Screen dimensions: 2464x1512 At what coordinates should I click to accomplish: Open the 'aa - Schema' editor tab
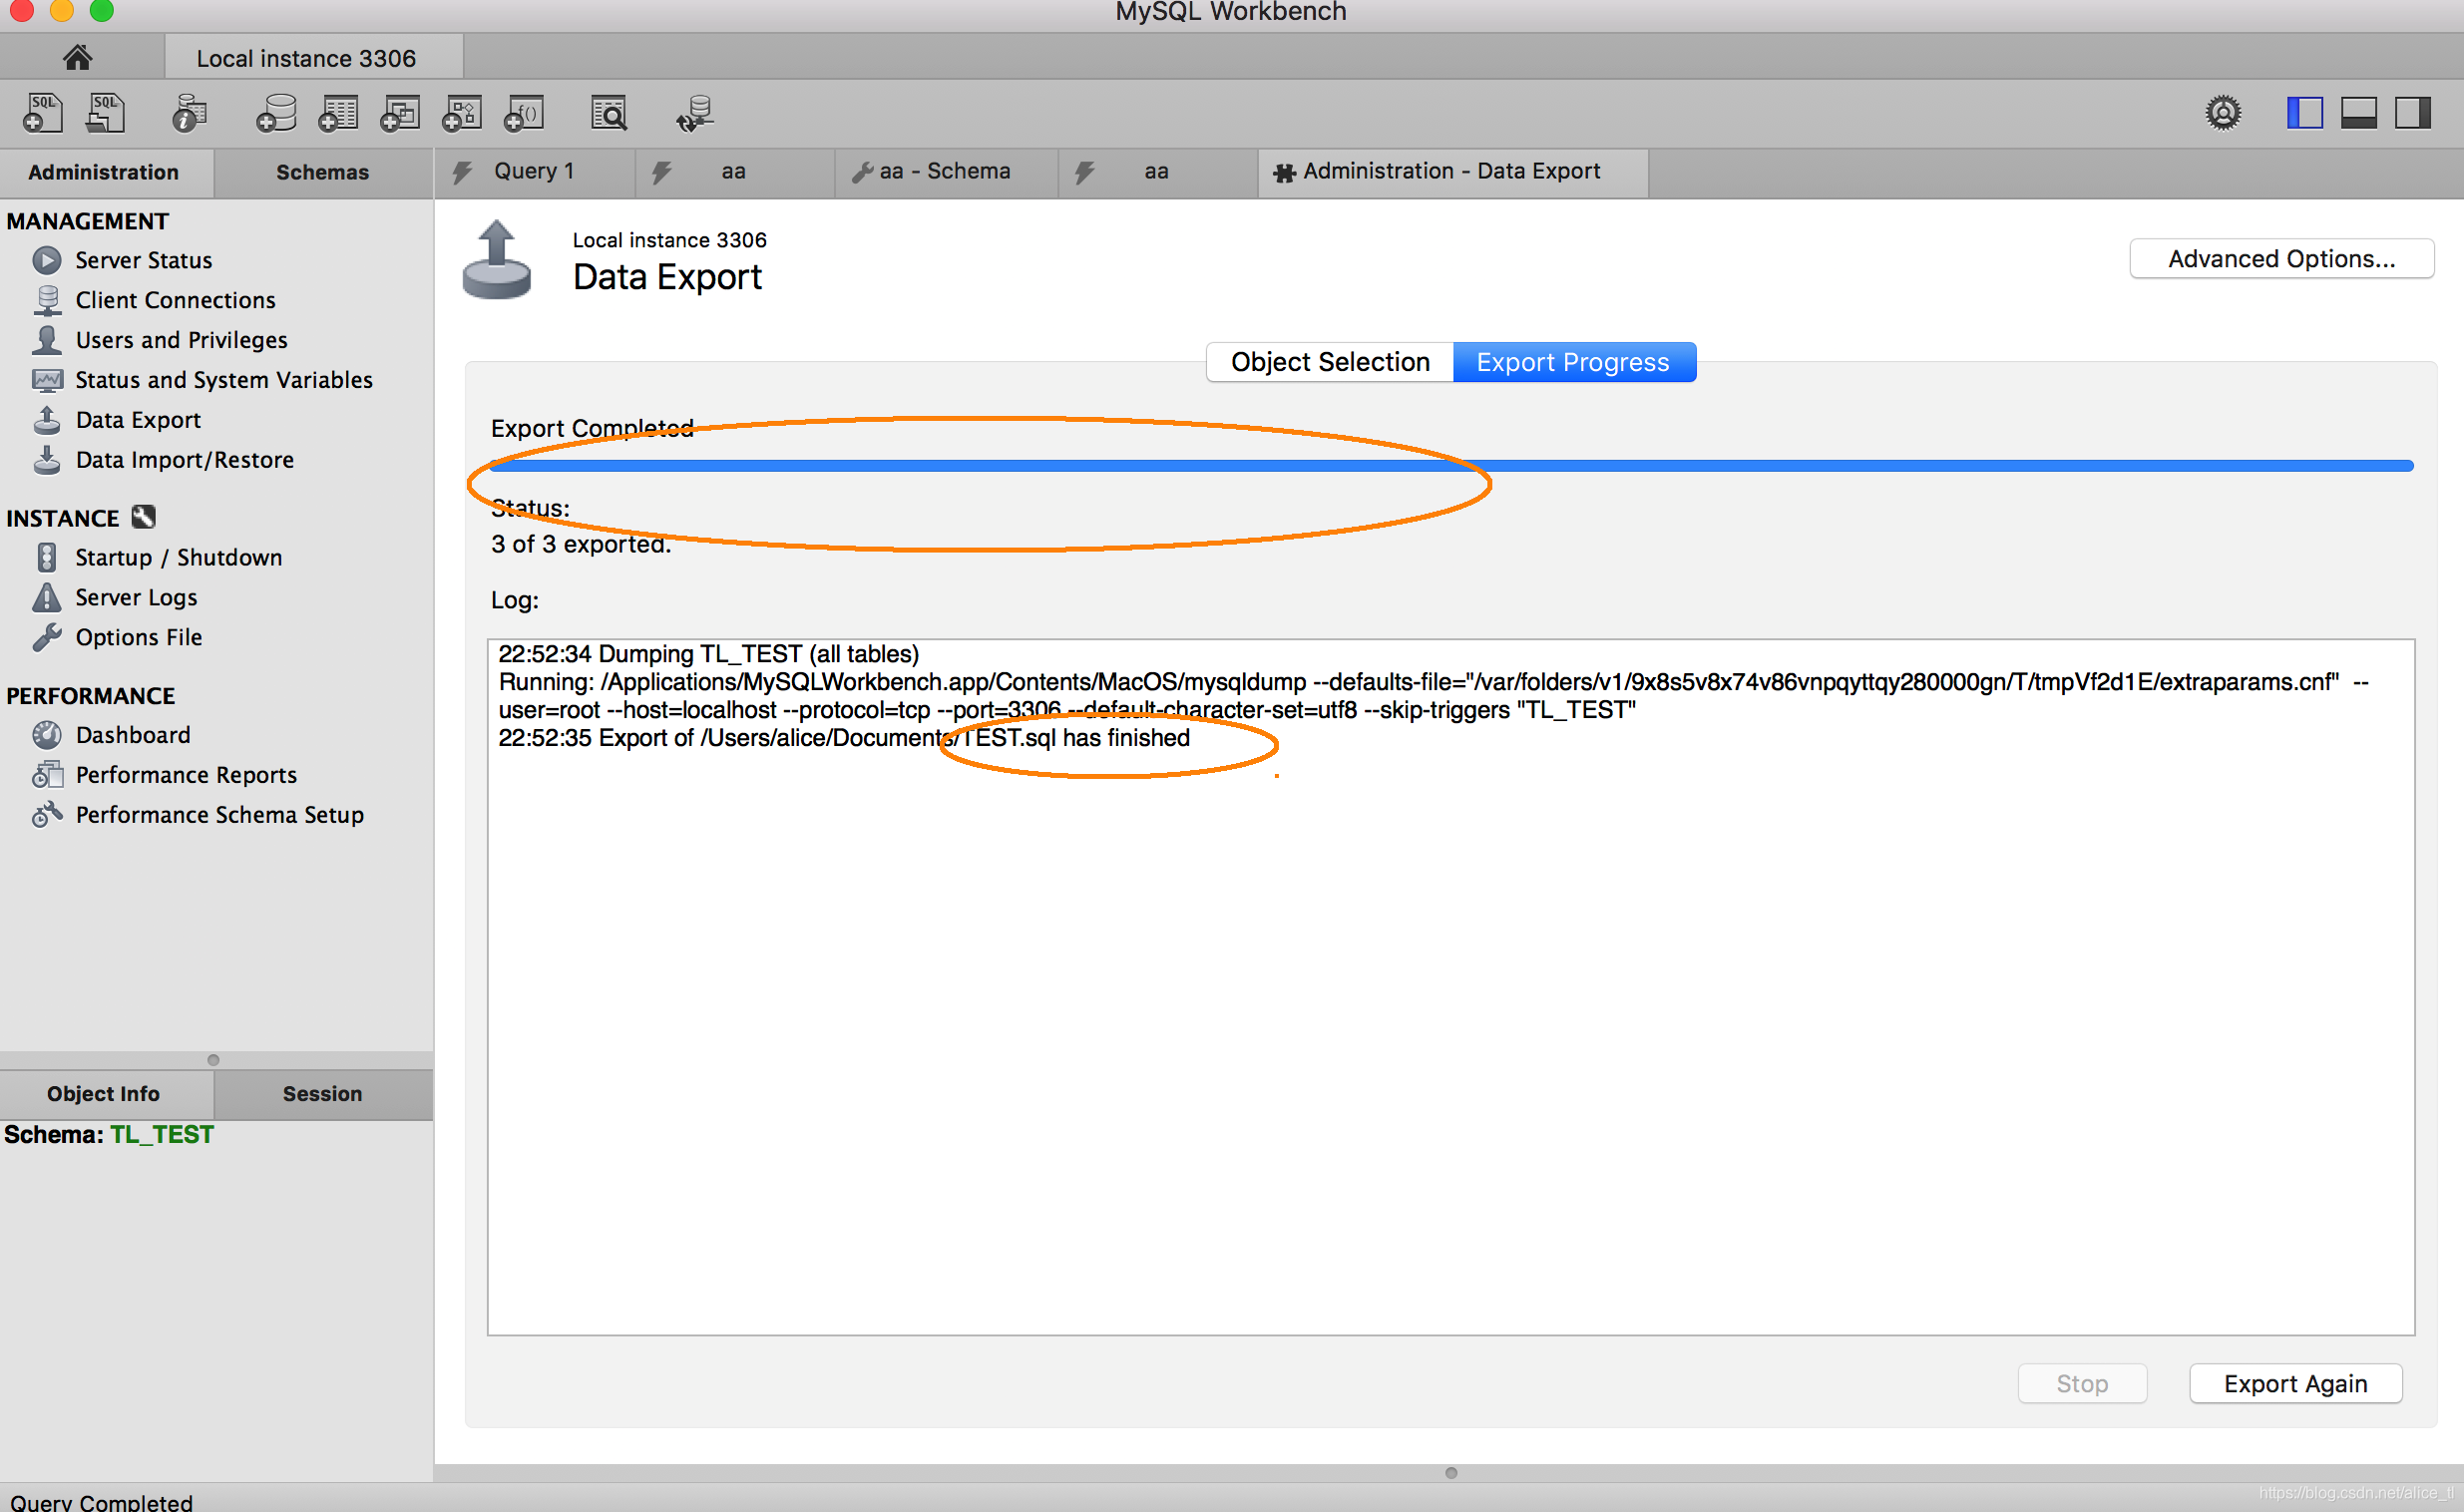coord(944,171)
